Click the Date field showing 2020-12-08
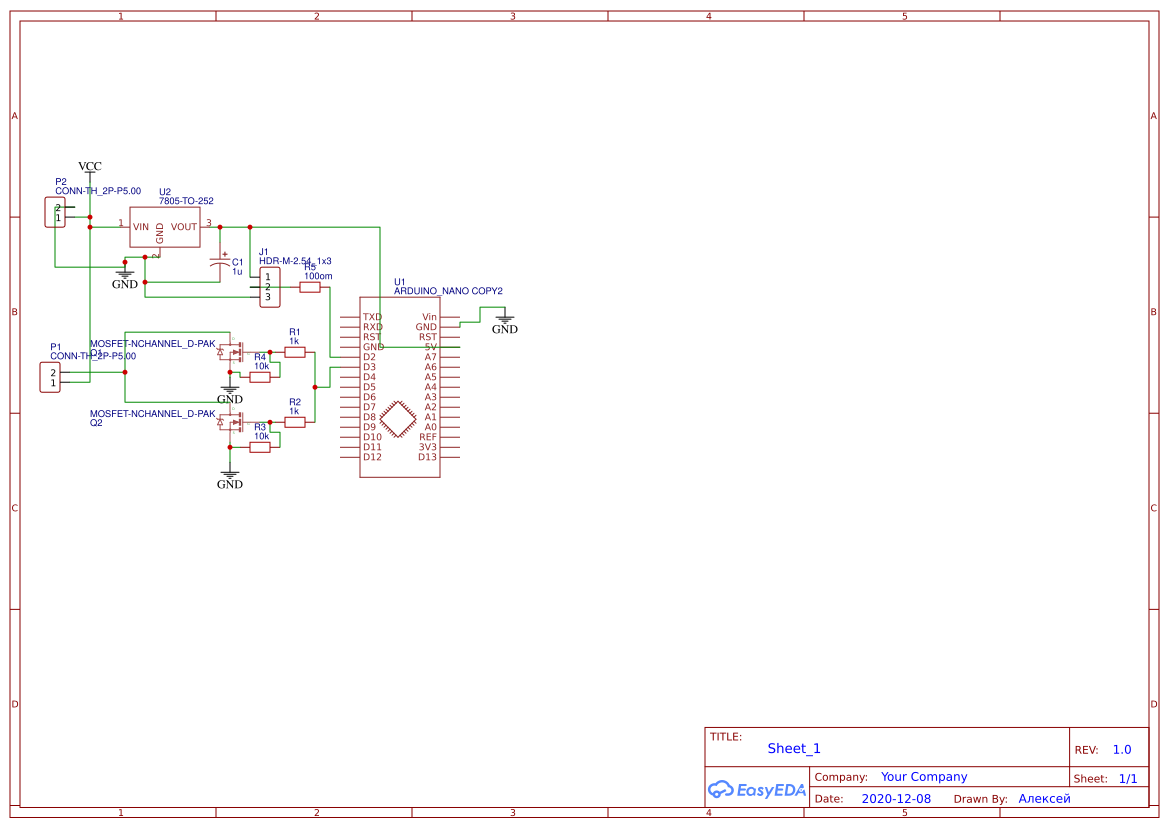This screenshot has width=1169, height=828. pyautogui.click(x=895, y=798)
